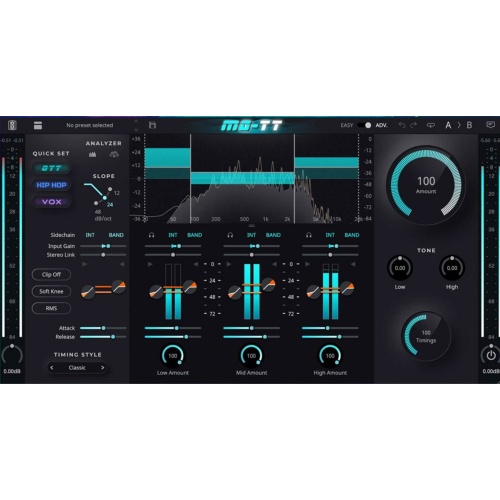Set mid band sidechain to INT

251,235
